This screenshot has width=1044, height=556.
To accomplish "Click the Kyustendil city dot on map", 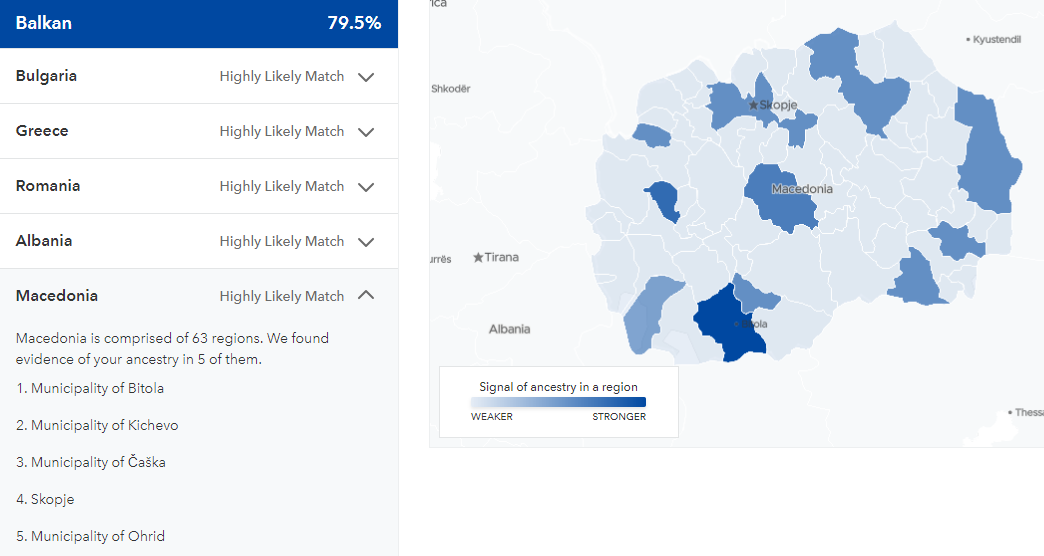I will [x=968, y=40].
